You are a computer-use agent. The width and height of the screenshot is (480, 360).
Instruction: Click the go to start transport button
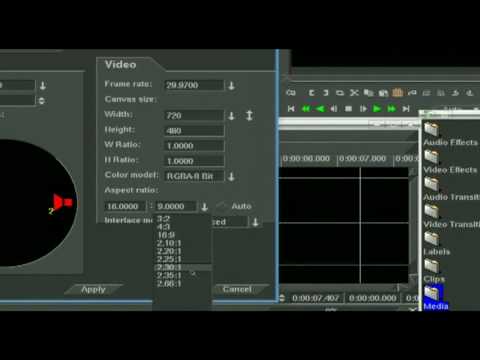coord(291,109)
